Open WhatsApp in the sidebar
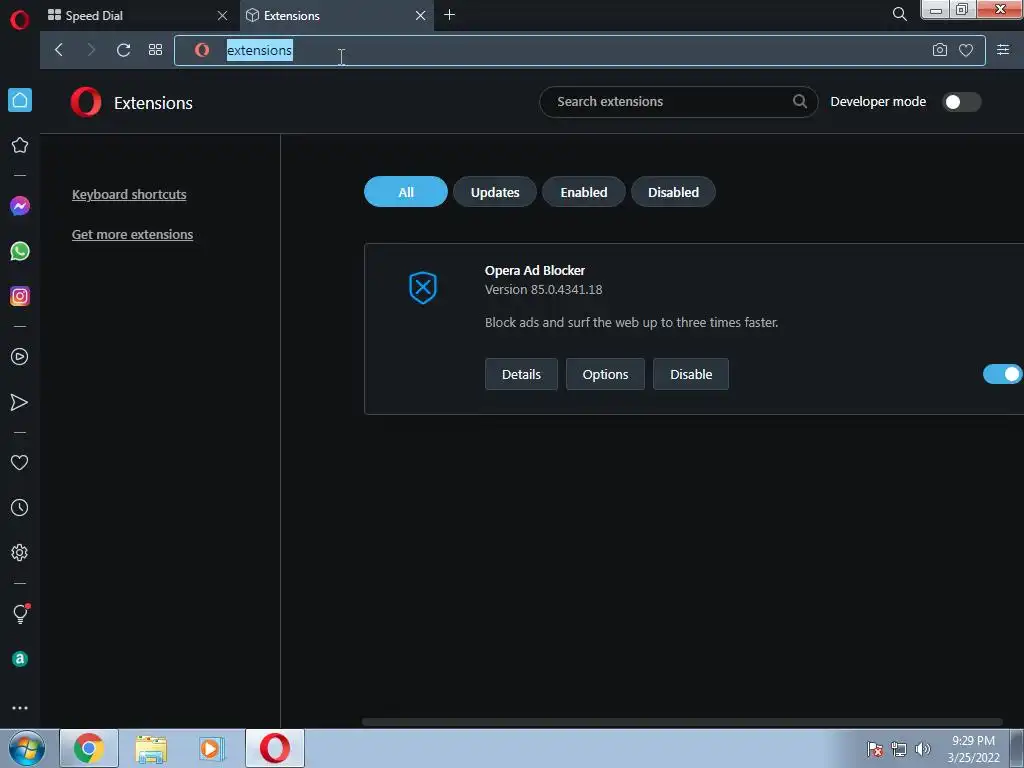 click(20, 251)
